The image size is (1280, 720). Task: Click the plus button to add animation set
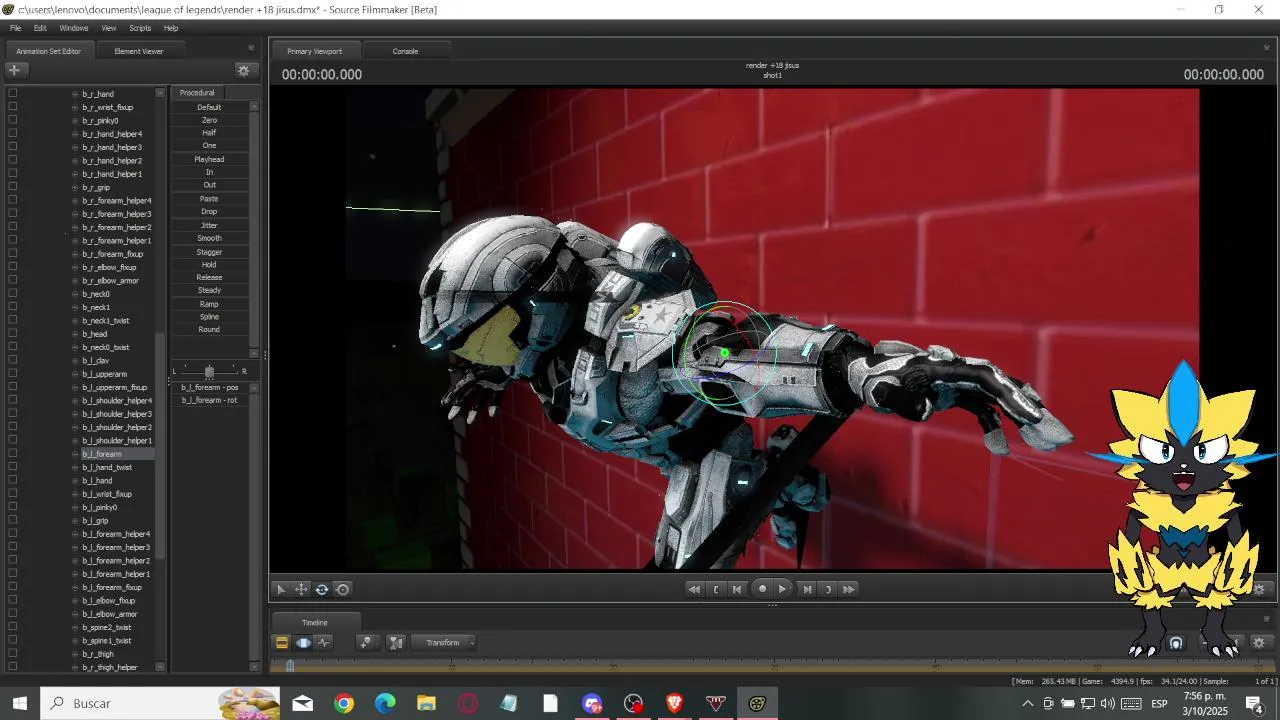pyautogui.click(x=14, y=70)
